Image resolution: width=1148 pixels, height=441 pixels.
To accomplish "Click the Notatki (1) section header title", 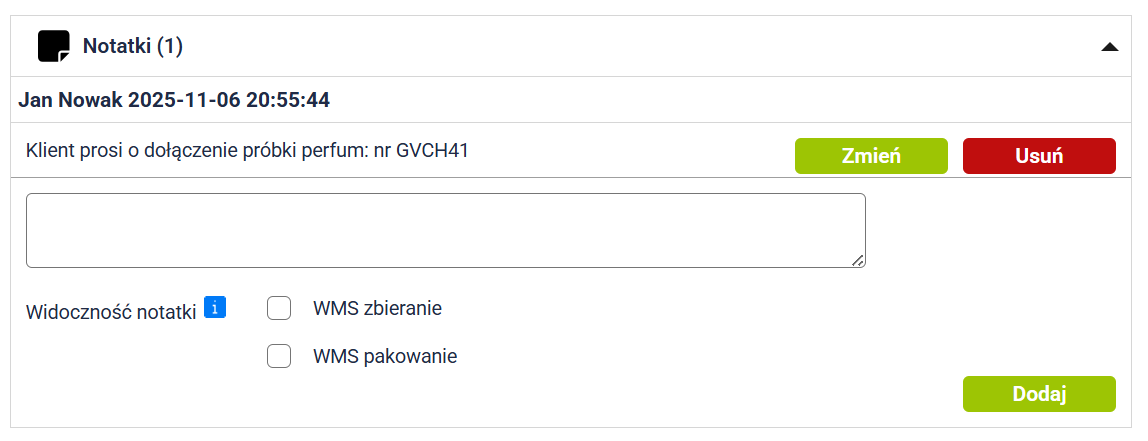I will pyautogui.click(x=132, y=46).
